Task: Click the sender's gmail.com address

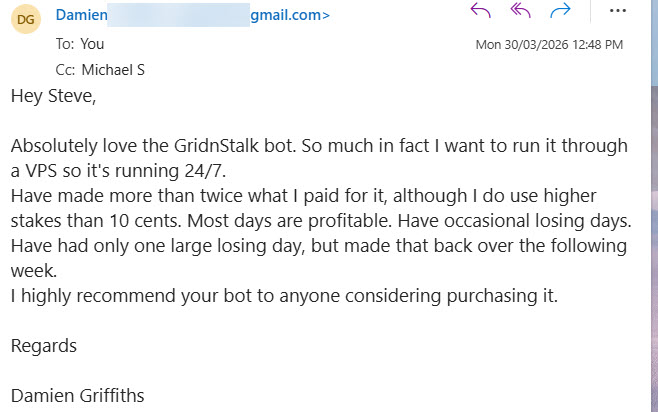Action: [290, 15]
